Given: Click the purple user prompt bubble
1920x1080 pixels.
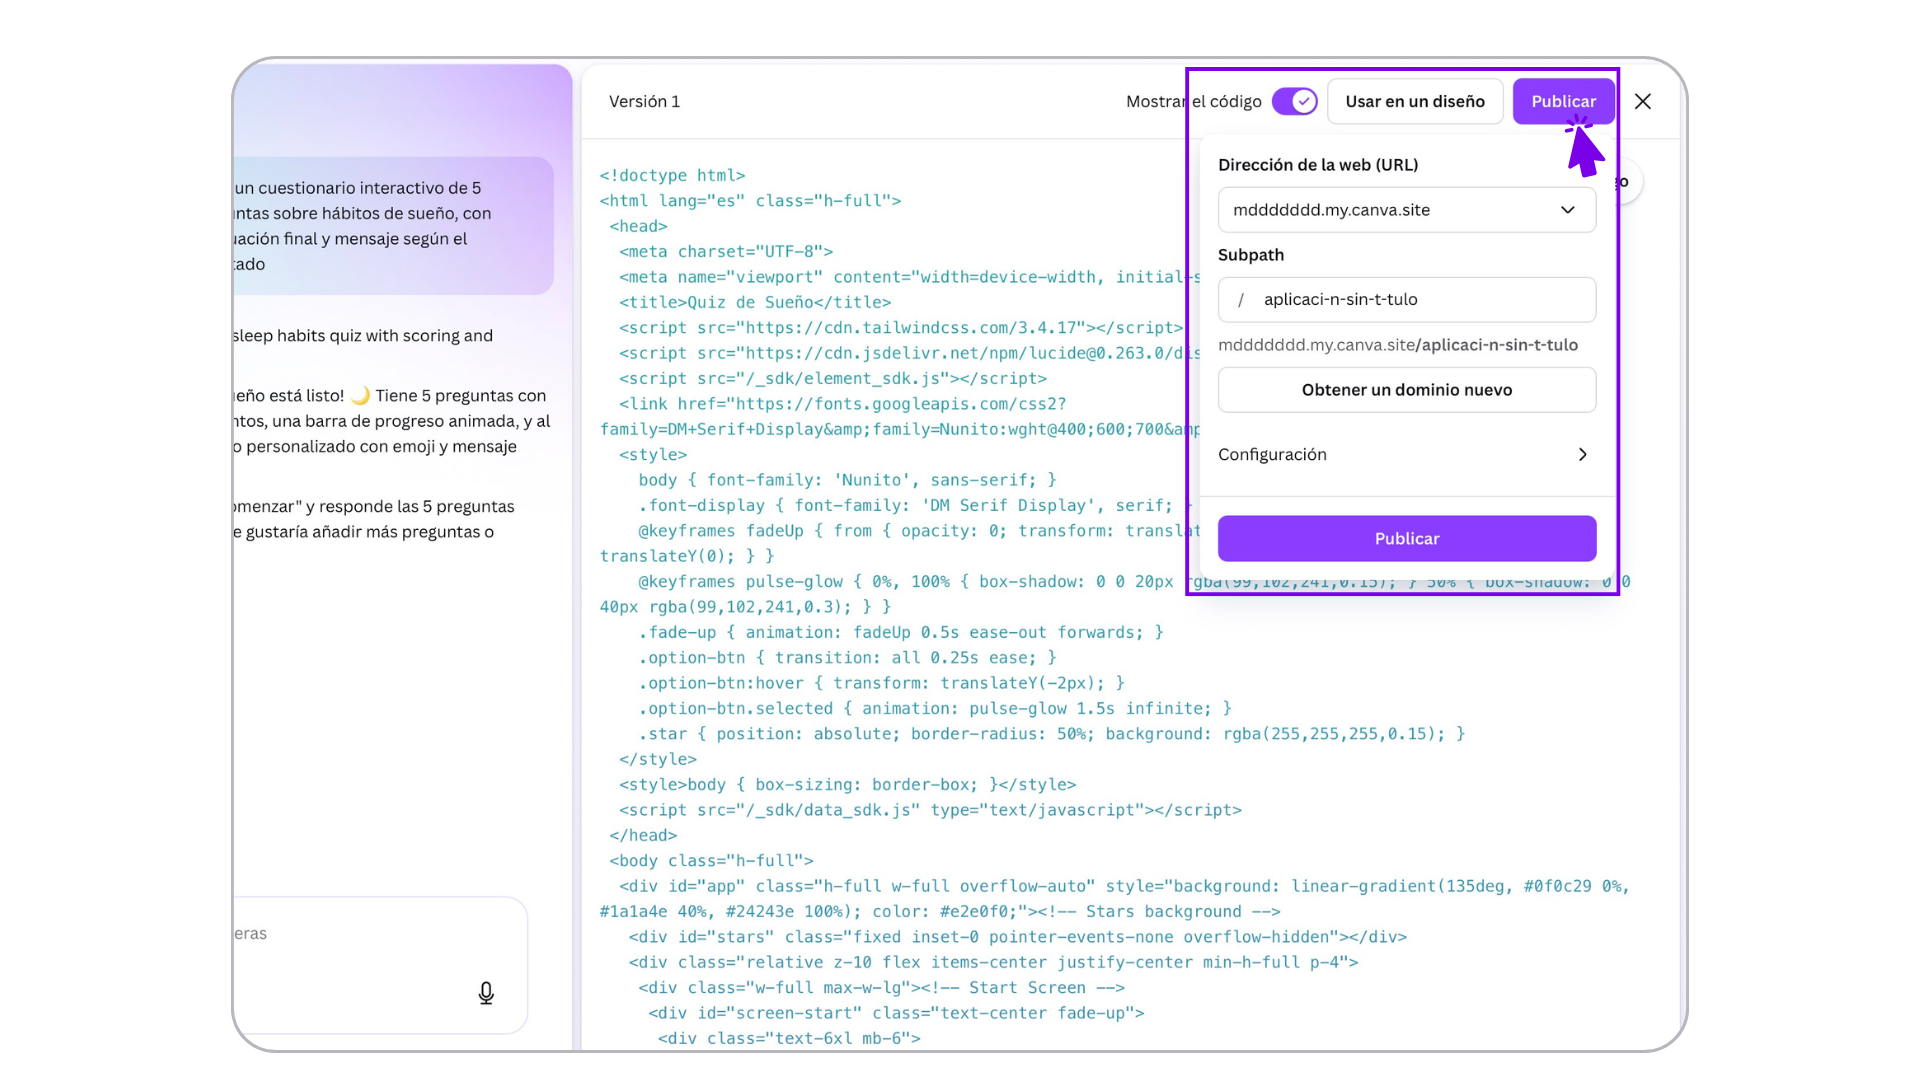Looking at the screenshot, I should (393, 225).
